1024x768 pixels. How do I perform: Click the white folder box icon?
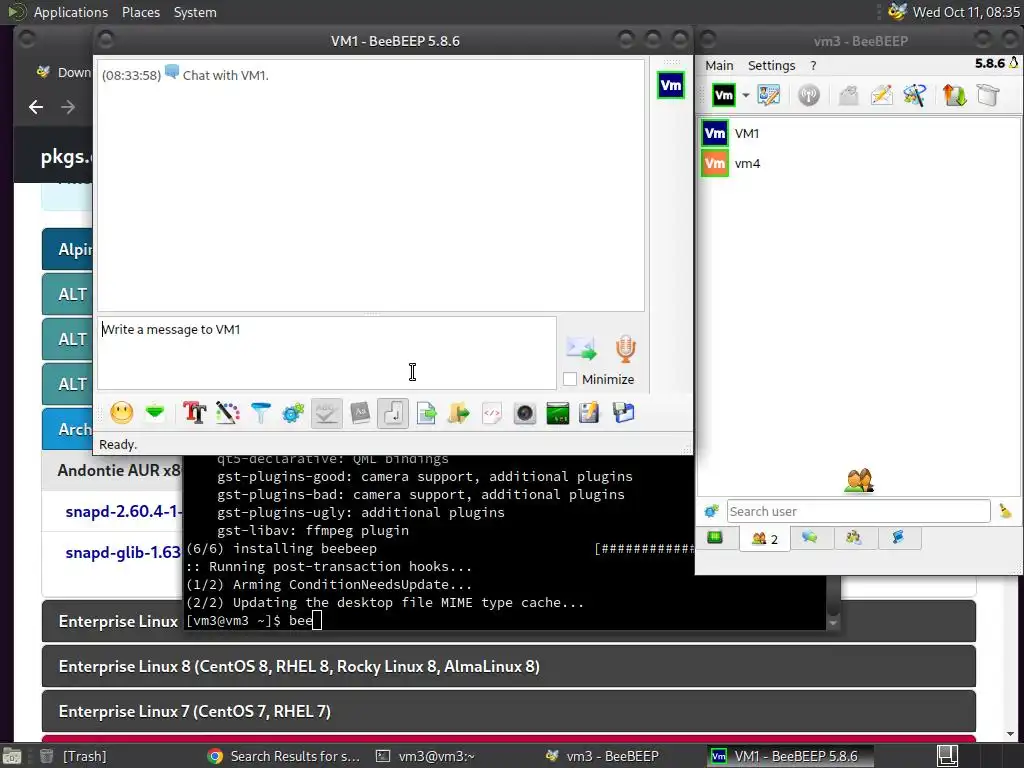(x=988, y=95)
